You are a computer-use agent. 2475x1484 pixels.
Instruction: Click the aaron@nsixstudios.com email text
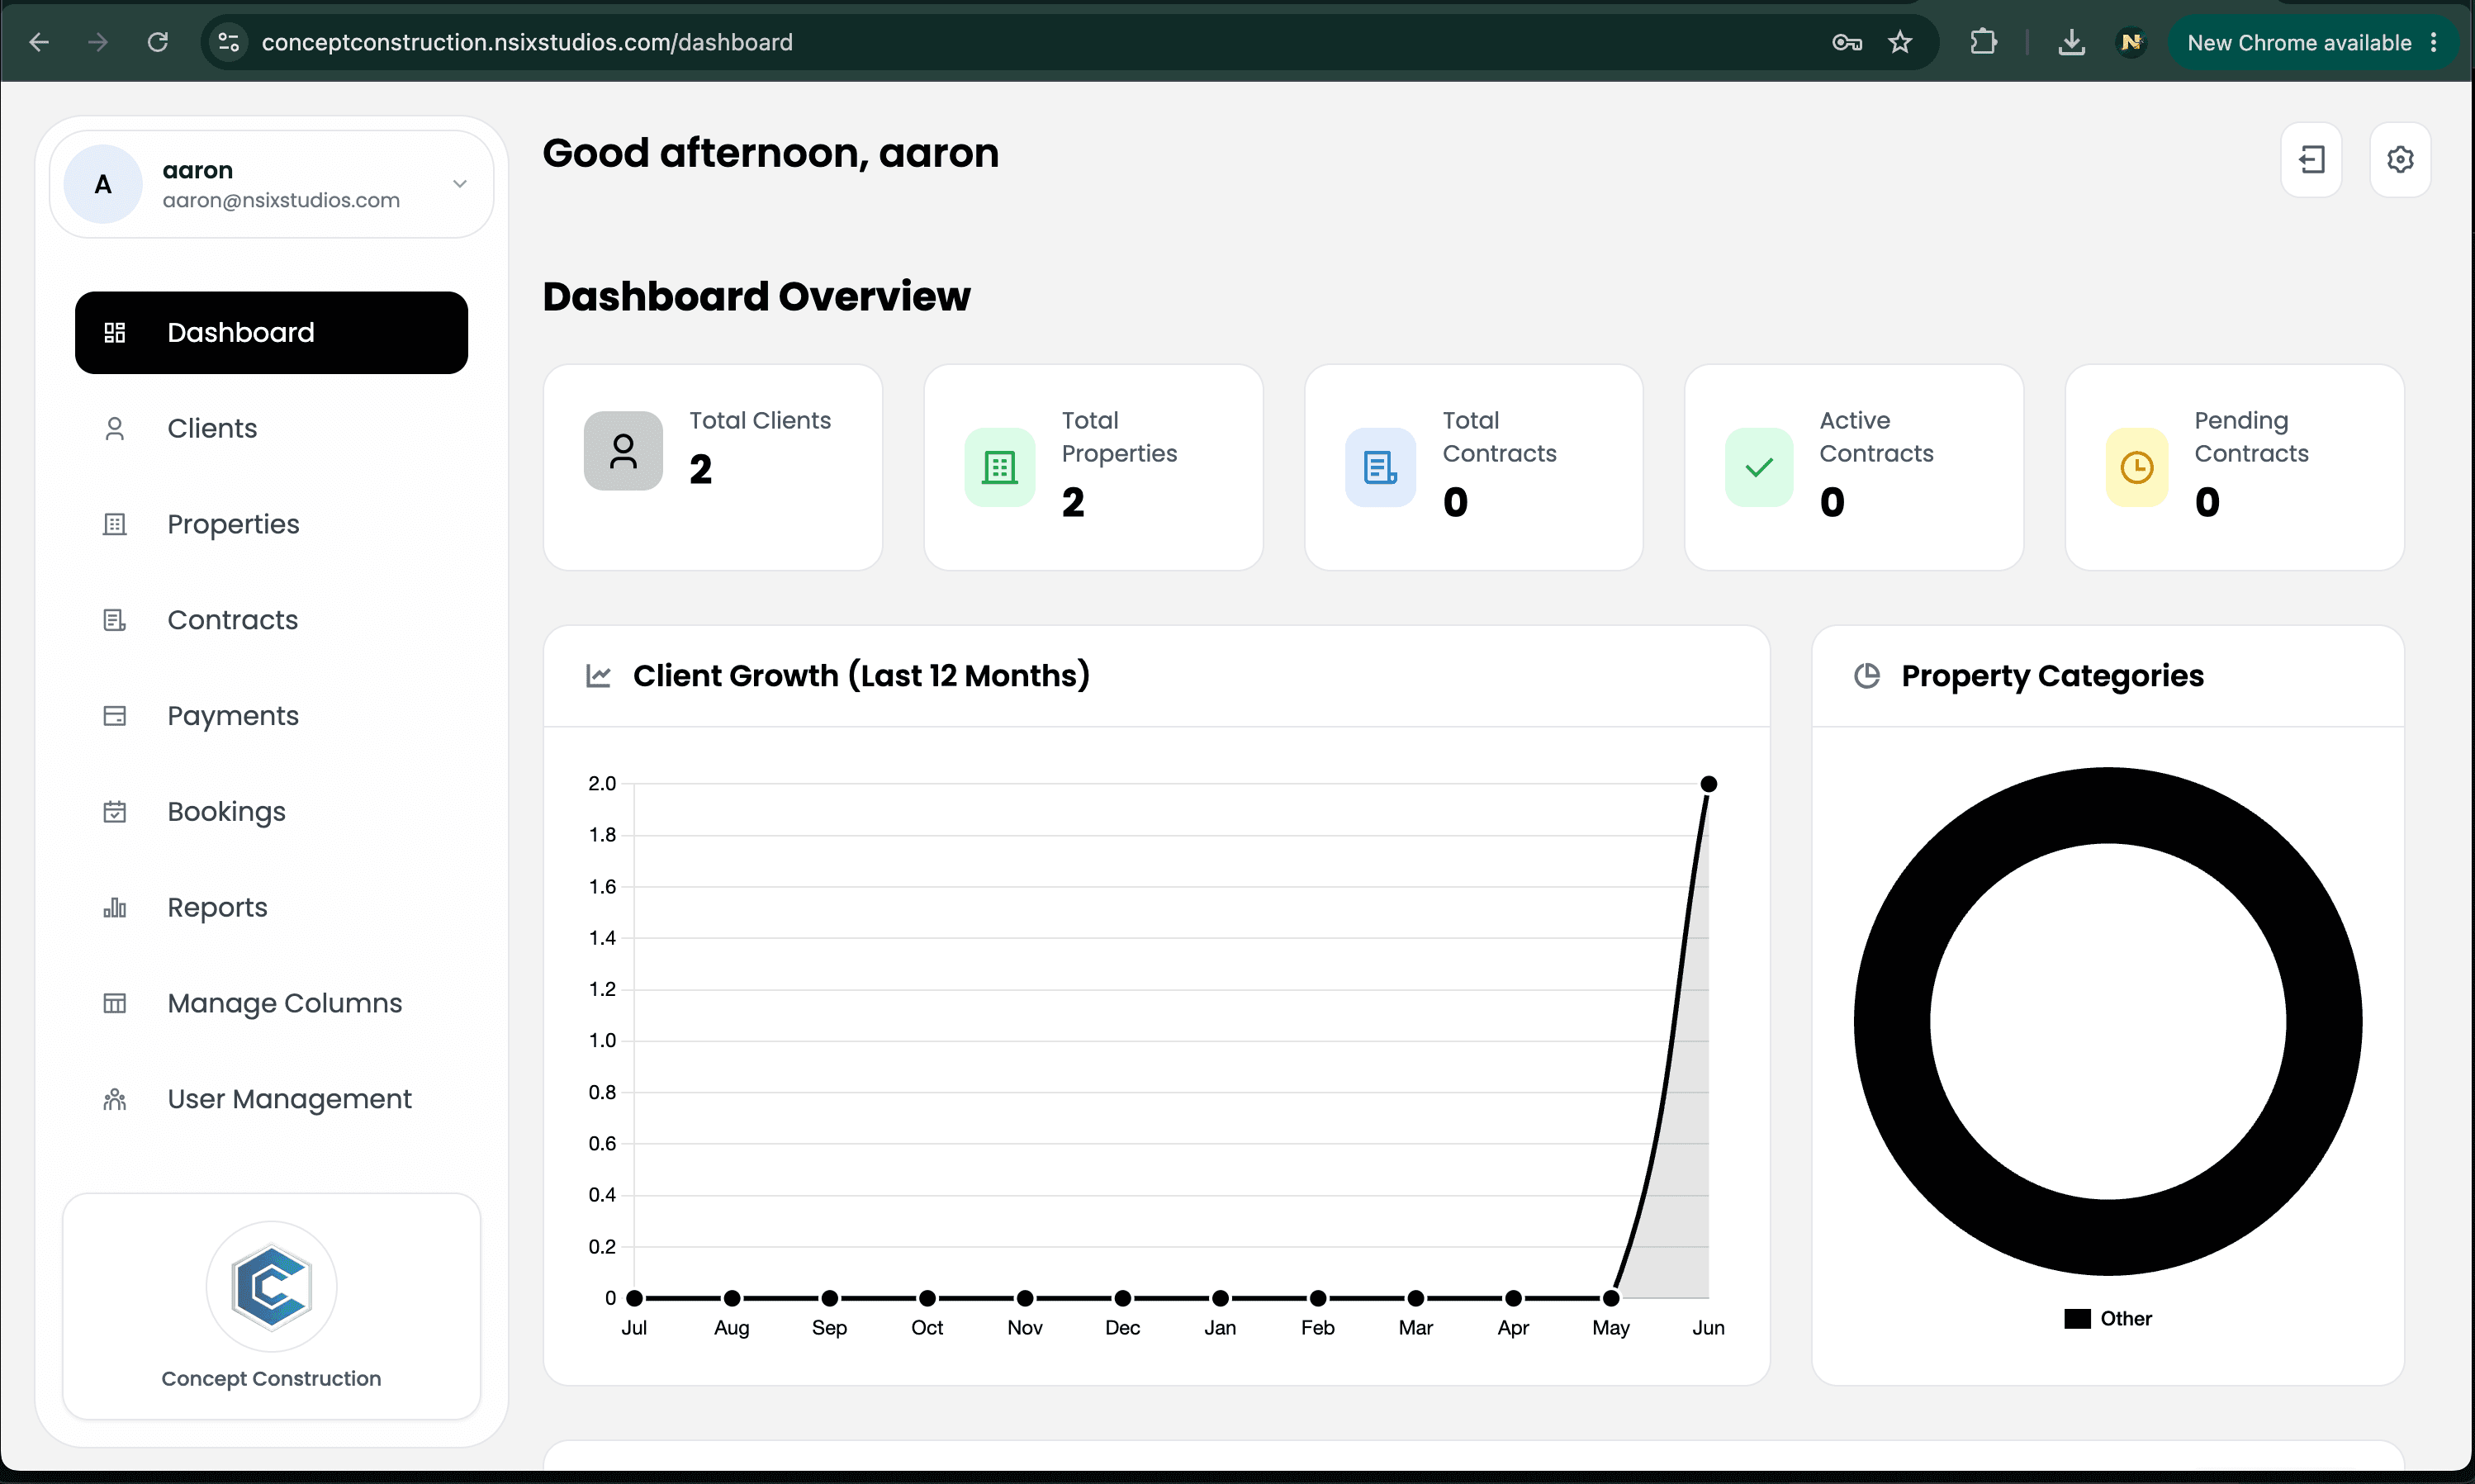click(281, 200)
